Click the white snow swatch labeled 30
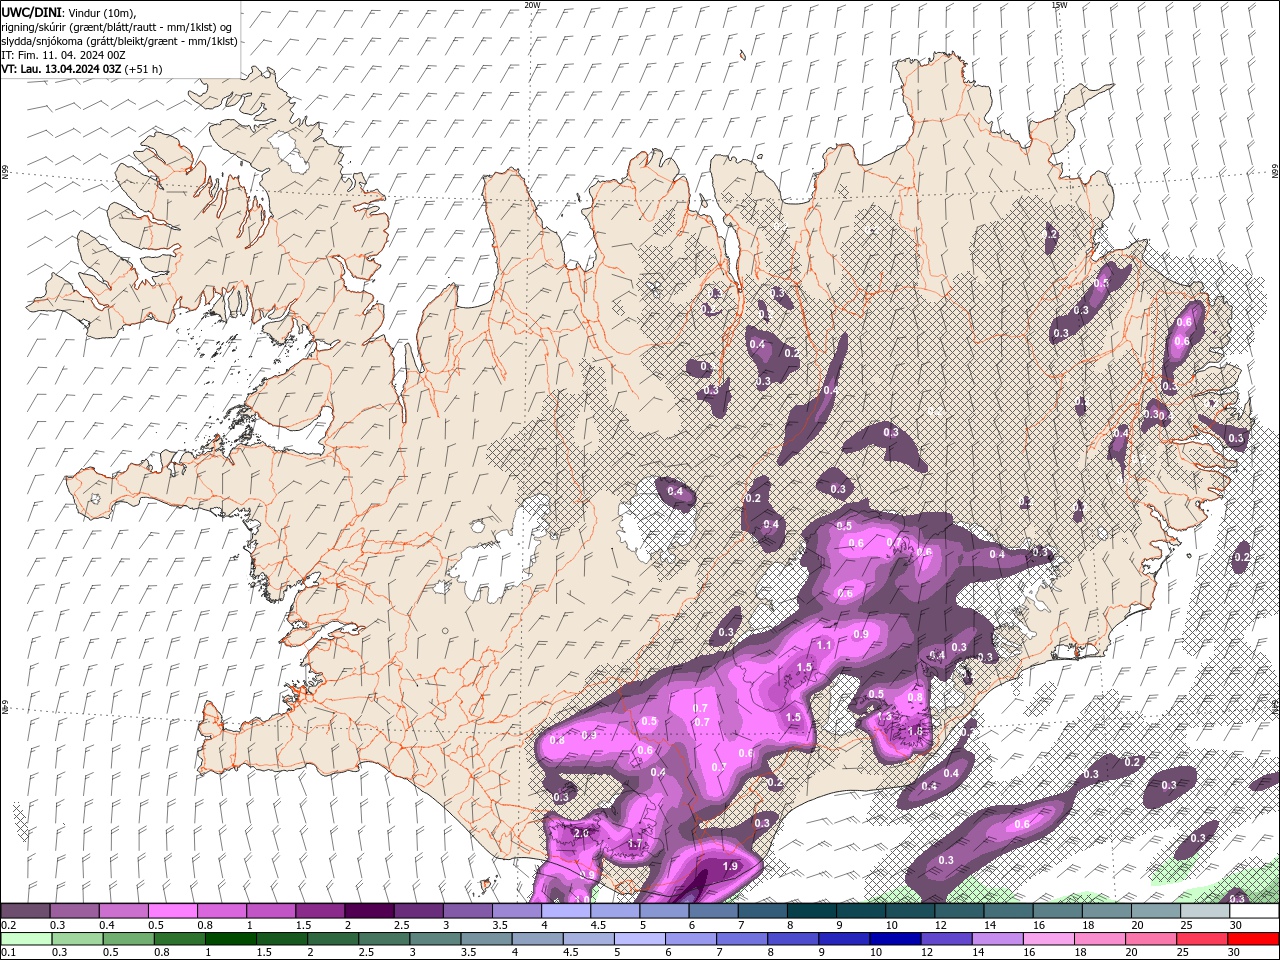Image resolution: width=1280 pixels, height=960 pixels. (1254, 911)
